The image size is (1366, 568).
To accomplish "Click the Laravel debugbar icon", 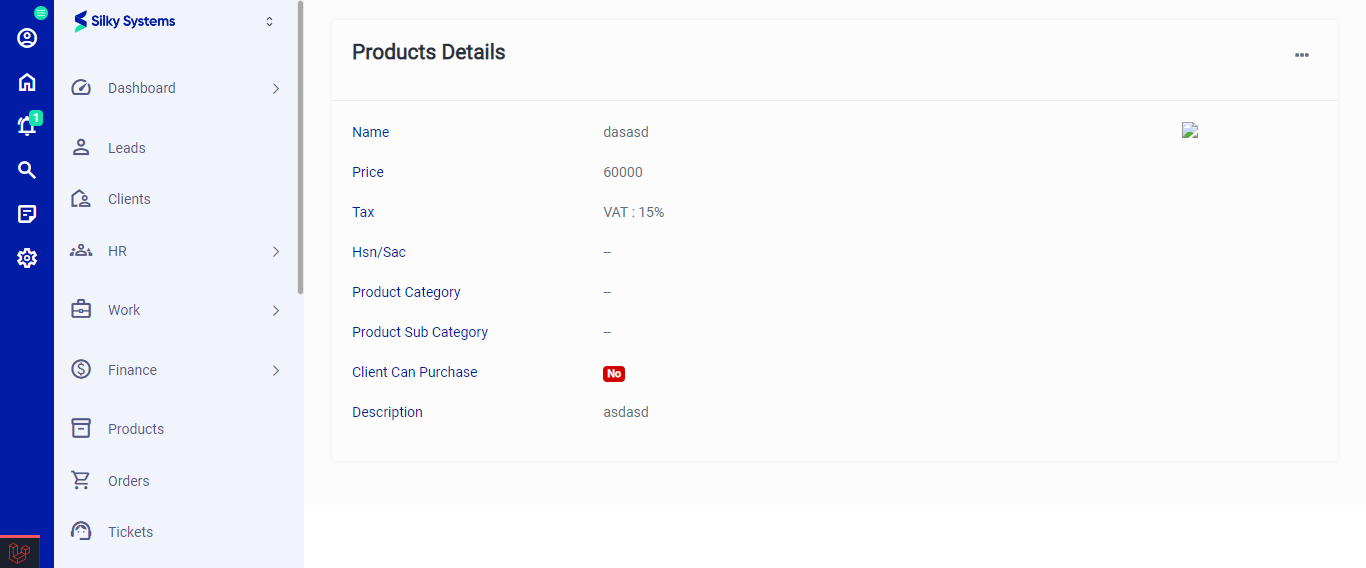I will (x=19, y=552).
